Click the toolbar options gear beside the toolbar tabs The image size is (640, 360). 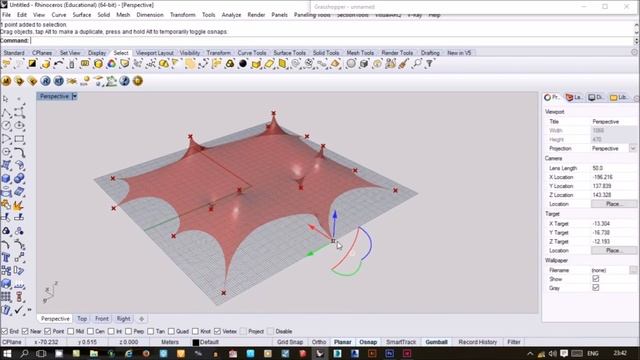coord(634,53)
